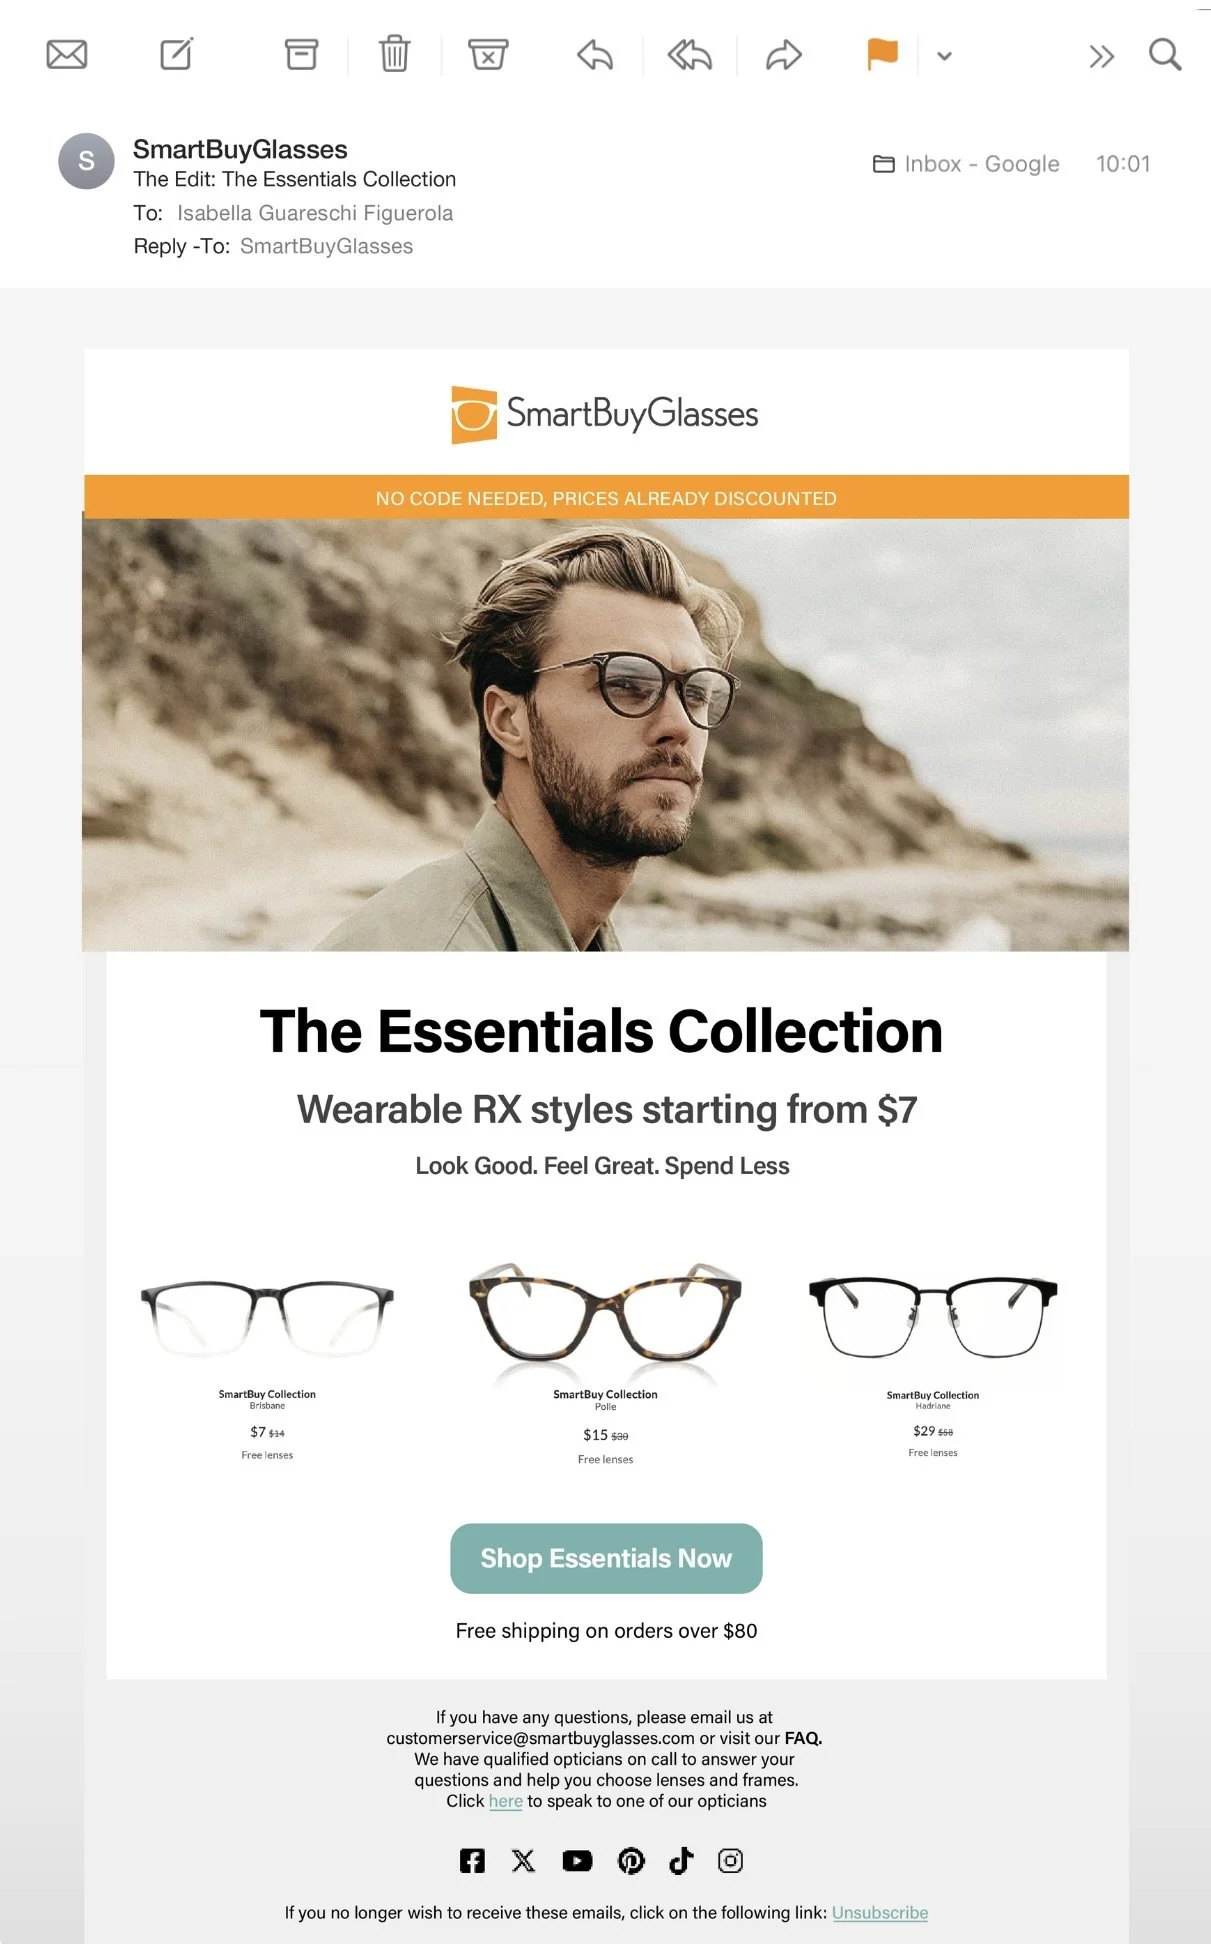
Task: Toggle the orange flag on message
Action: pyautogui.click(x=882, y=54)
